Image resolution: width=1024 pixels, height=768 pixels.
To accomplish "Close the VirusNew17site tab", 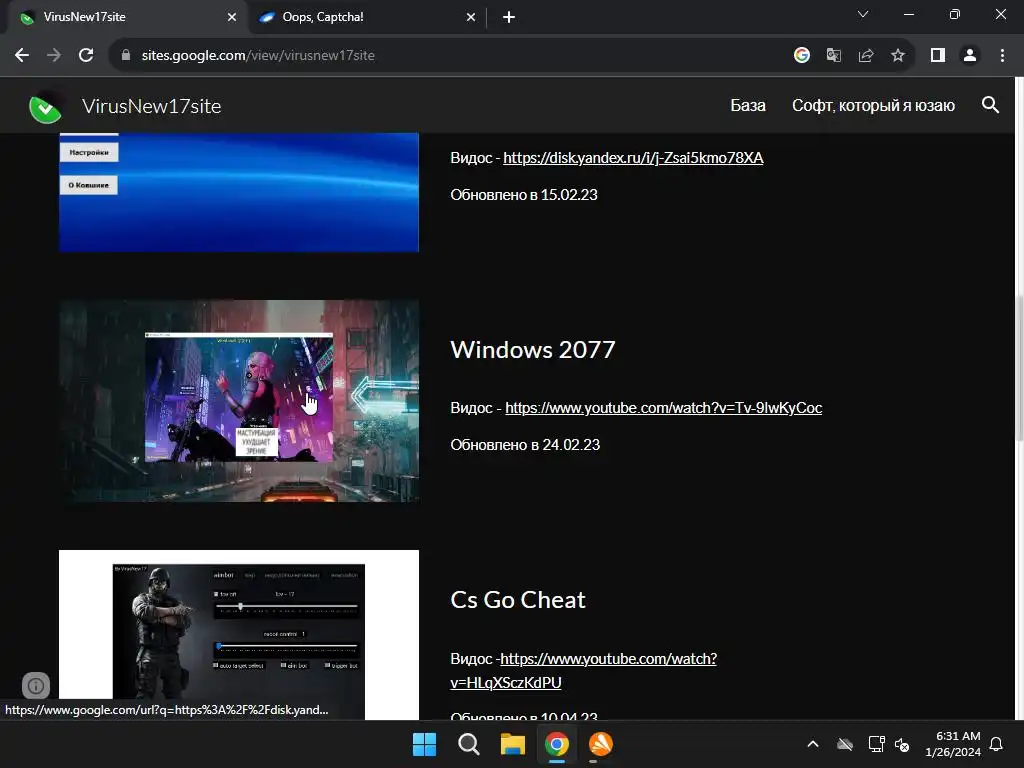I will tap(232, 17).
